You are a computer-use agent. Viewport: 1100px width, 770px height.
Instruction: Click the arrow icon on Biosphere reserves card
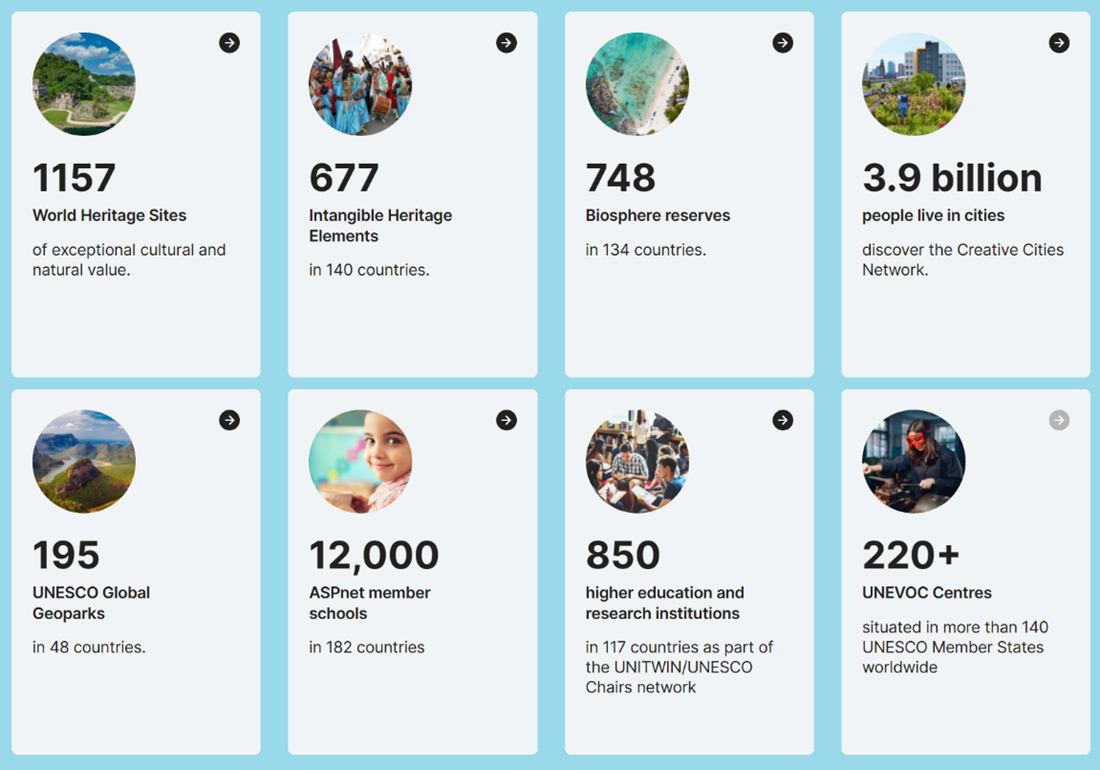coord(783,43)
